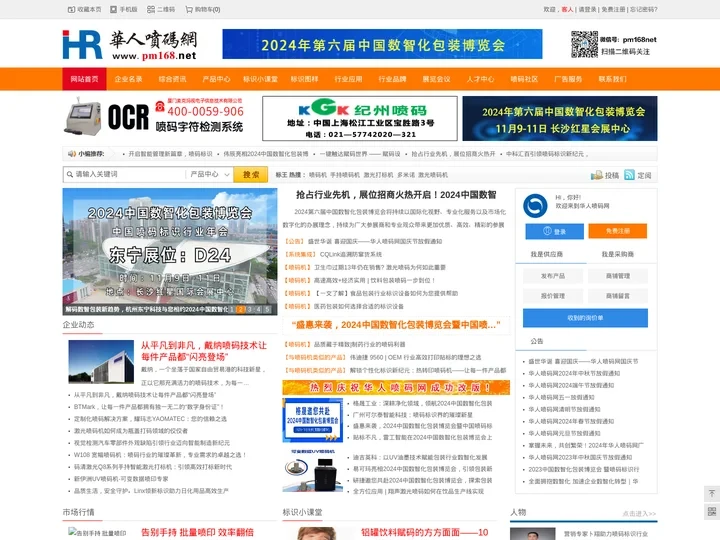This screenshot has width=720, height=540.
Task: Click the 商铺管理 button
Action: (x=618, y=276)
